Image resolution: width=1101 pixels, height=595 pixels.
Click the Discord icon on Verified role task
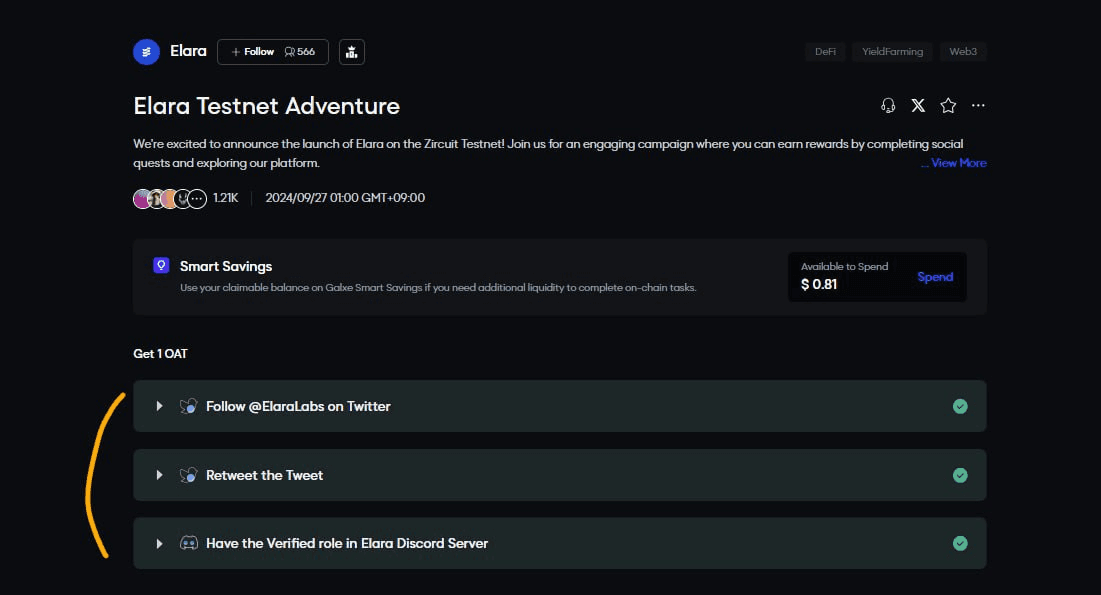(189, 543)
